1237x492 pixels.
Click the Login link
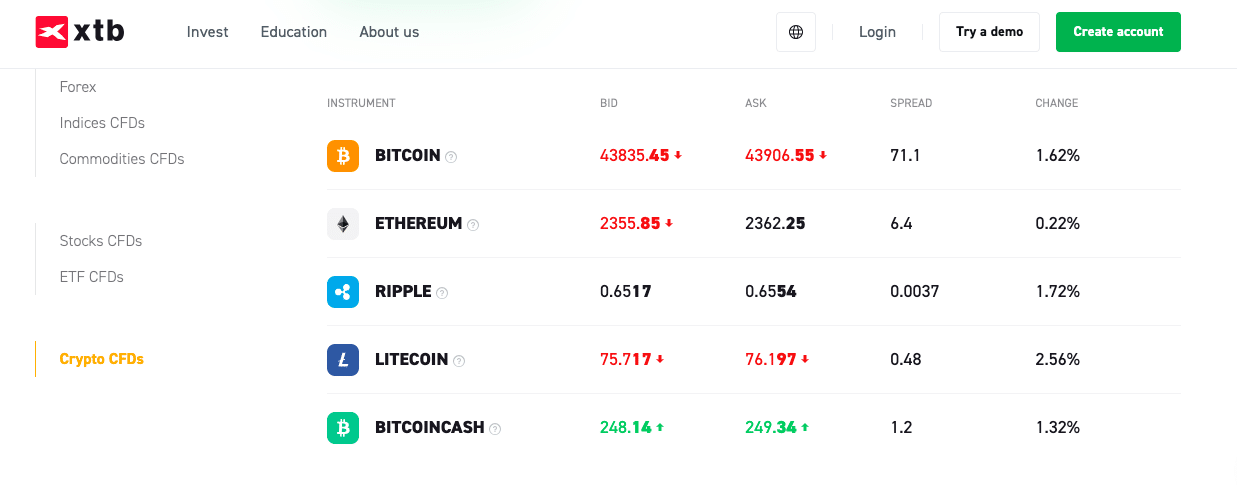click(x=877, y=32)
